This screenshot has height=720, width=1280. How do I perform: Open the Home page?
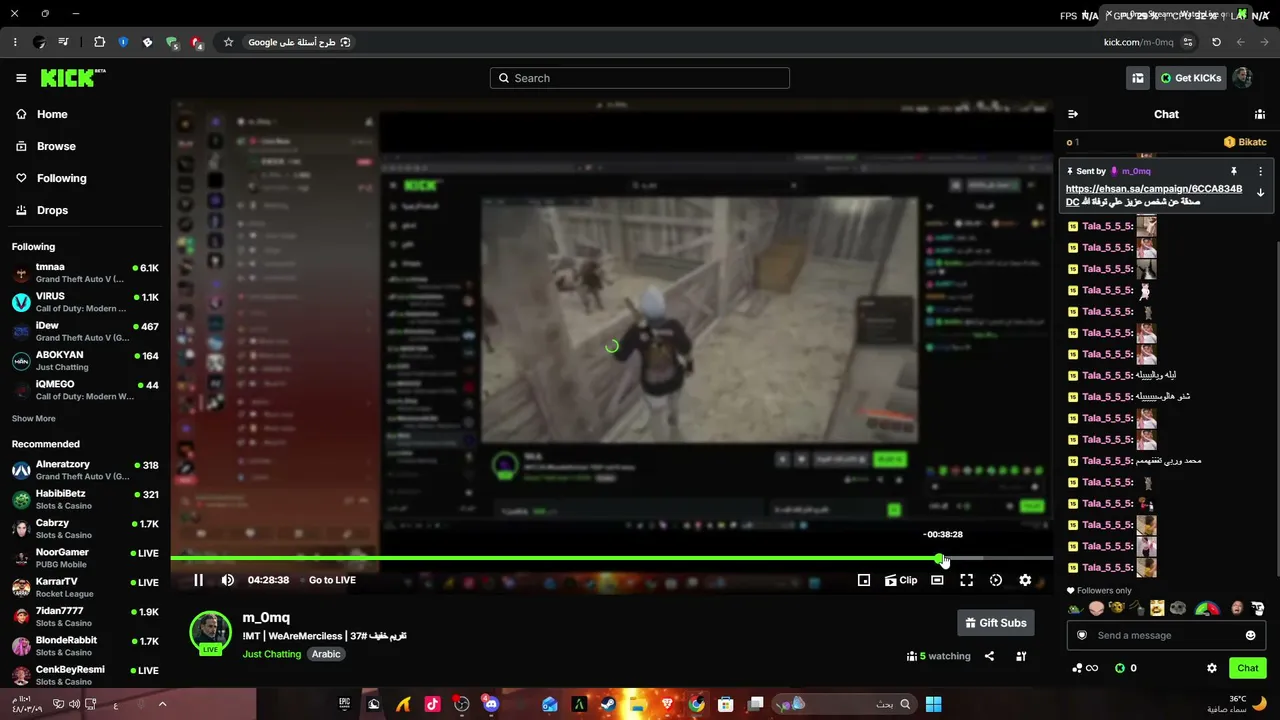pyautogui.click(x=42, y=114)
